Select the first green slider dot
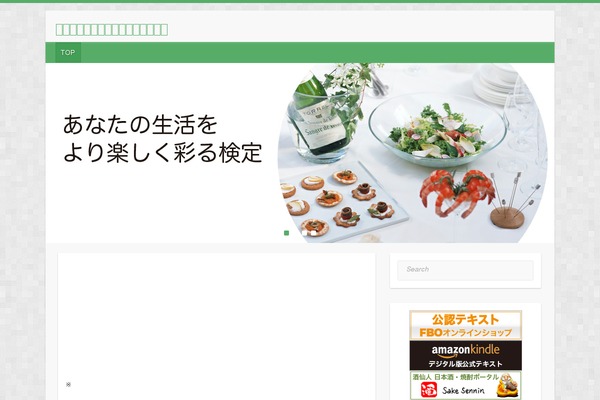600x400 pixels. pyautogui.click(x=286, y=233)
